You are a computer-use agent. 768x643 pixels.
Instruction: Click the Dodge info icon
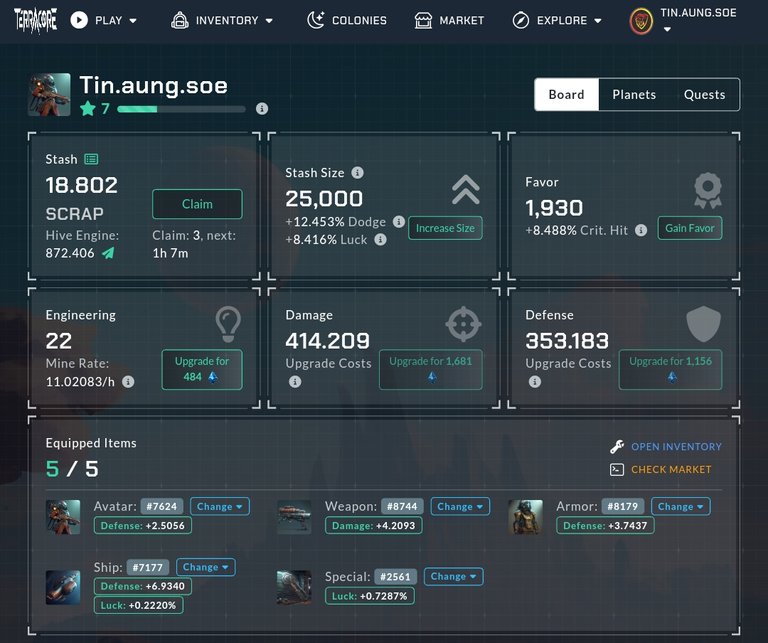click(x=399, y=222)
